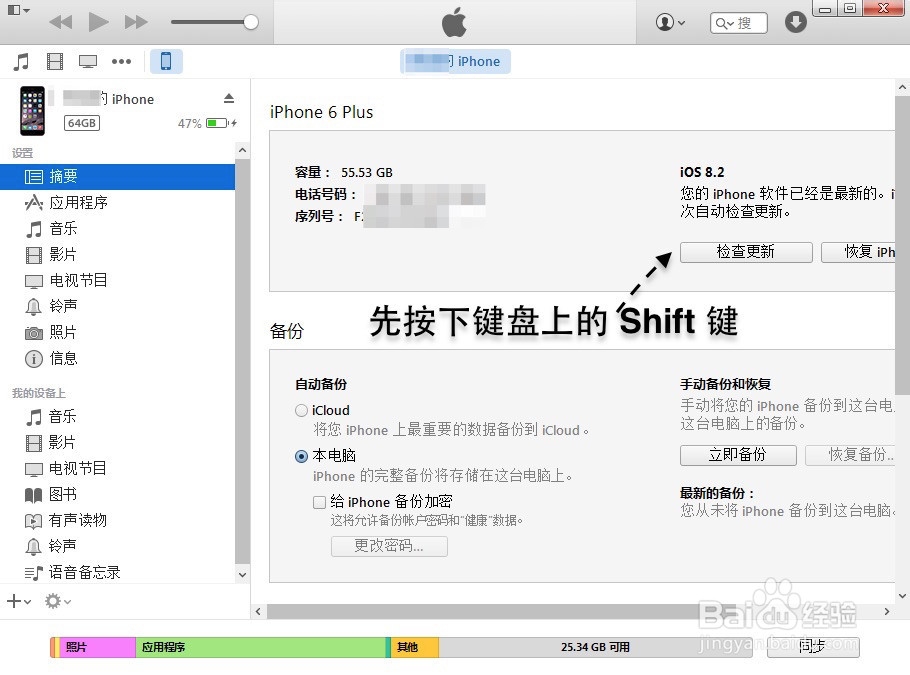Click the 47% battery indicator
The width and height of the screenshot is (910, 675).
click(207, 123)
